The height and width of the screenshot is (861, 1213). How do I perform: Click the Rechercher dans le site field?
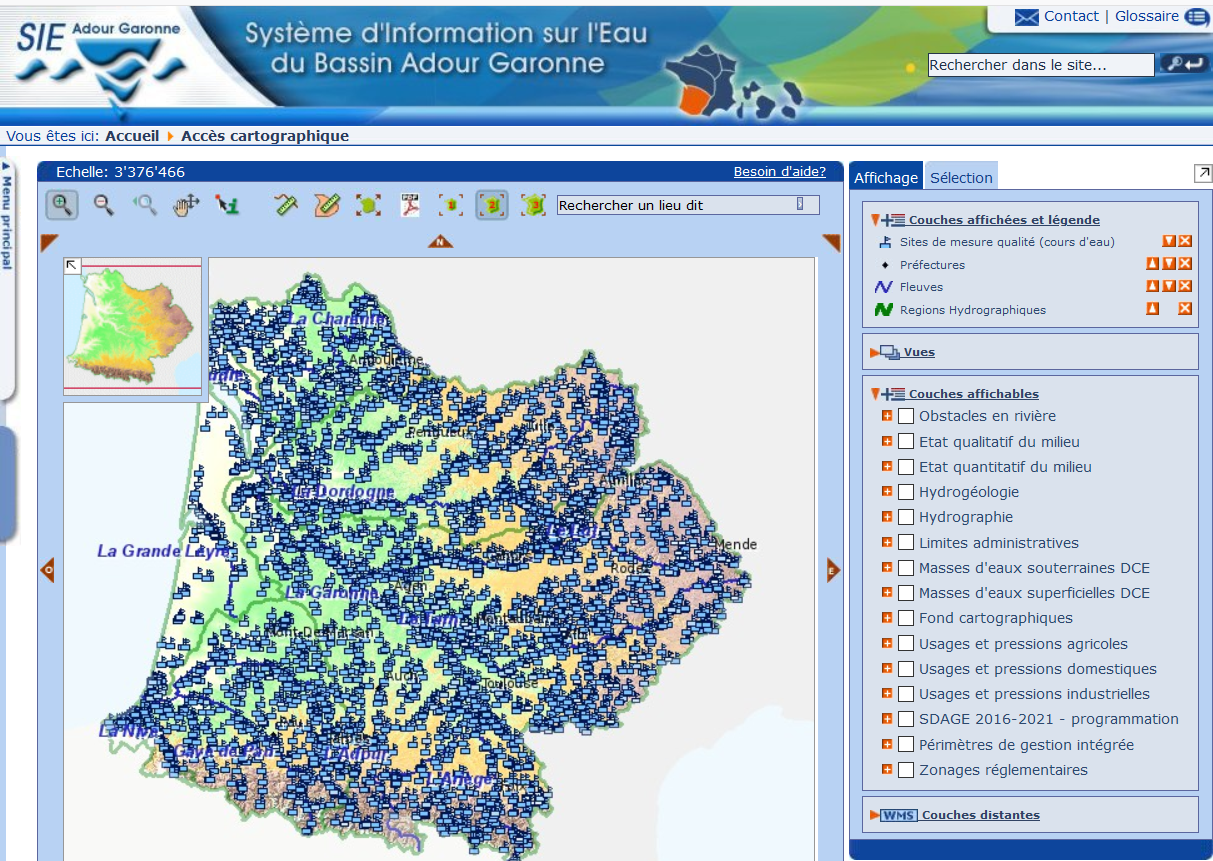point(1040,65)
